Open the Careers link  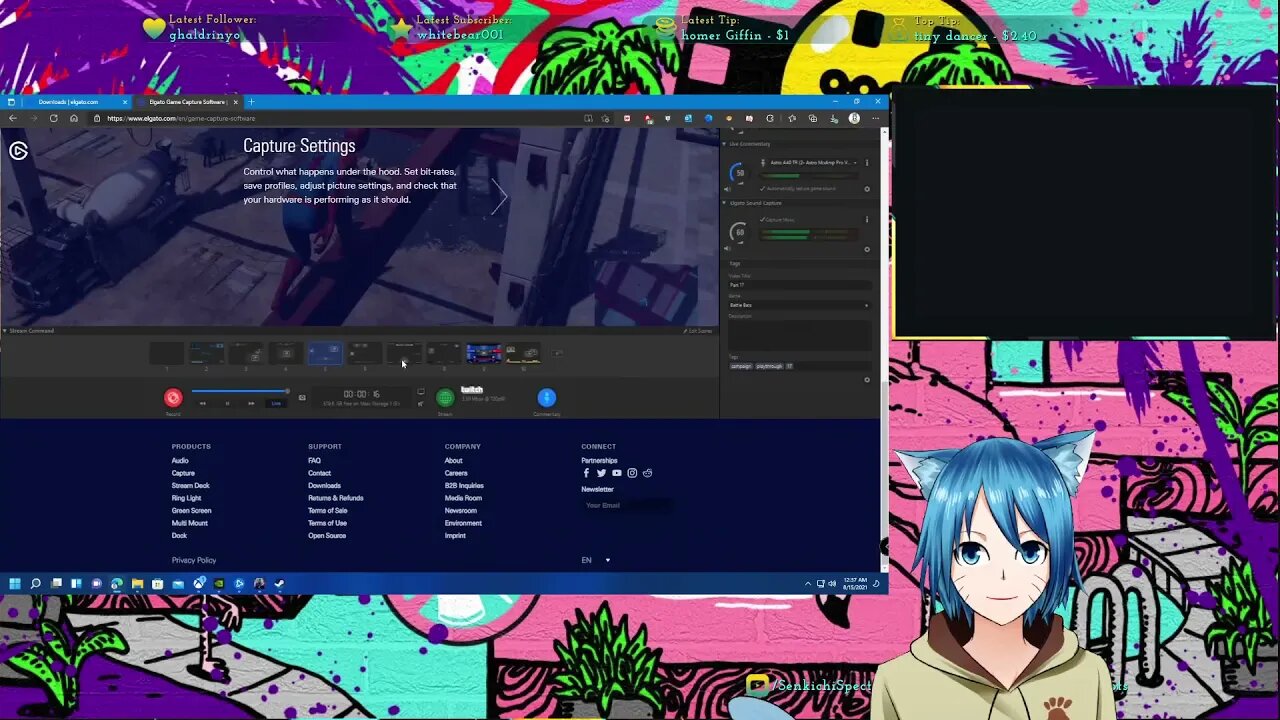tap(456, 473)
